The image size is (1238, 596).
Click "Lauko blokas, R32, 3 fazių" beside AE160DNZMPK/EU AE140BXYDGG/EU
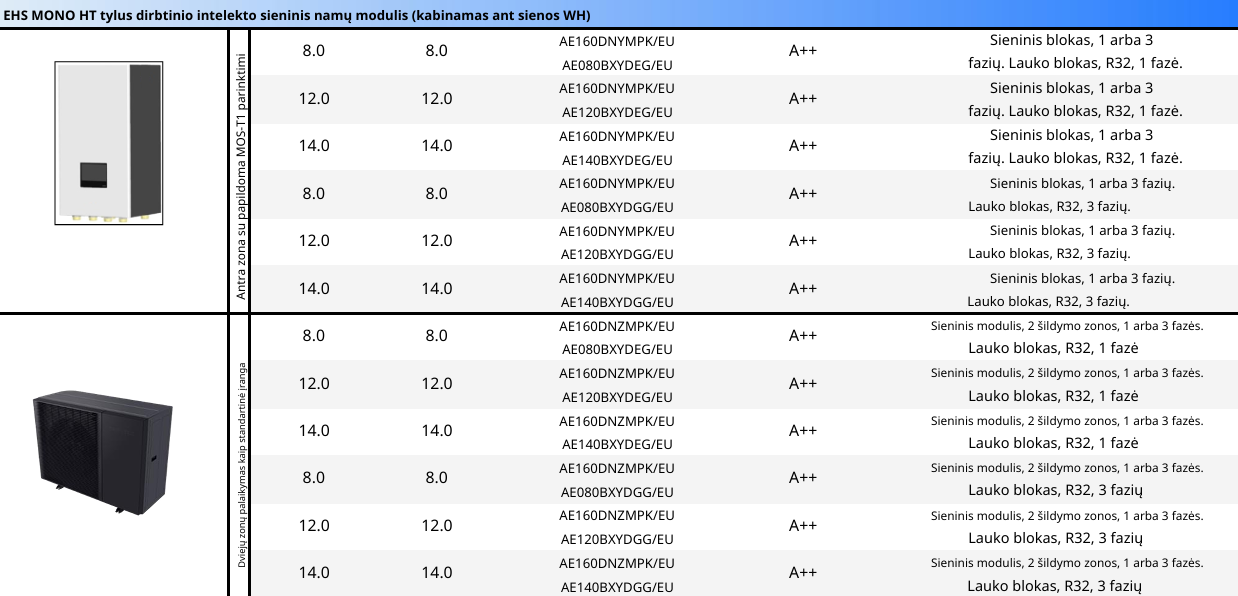click(1055, 587)
